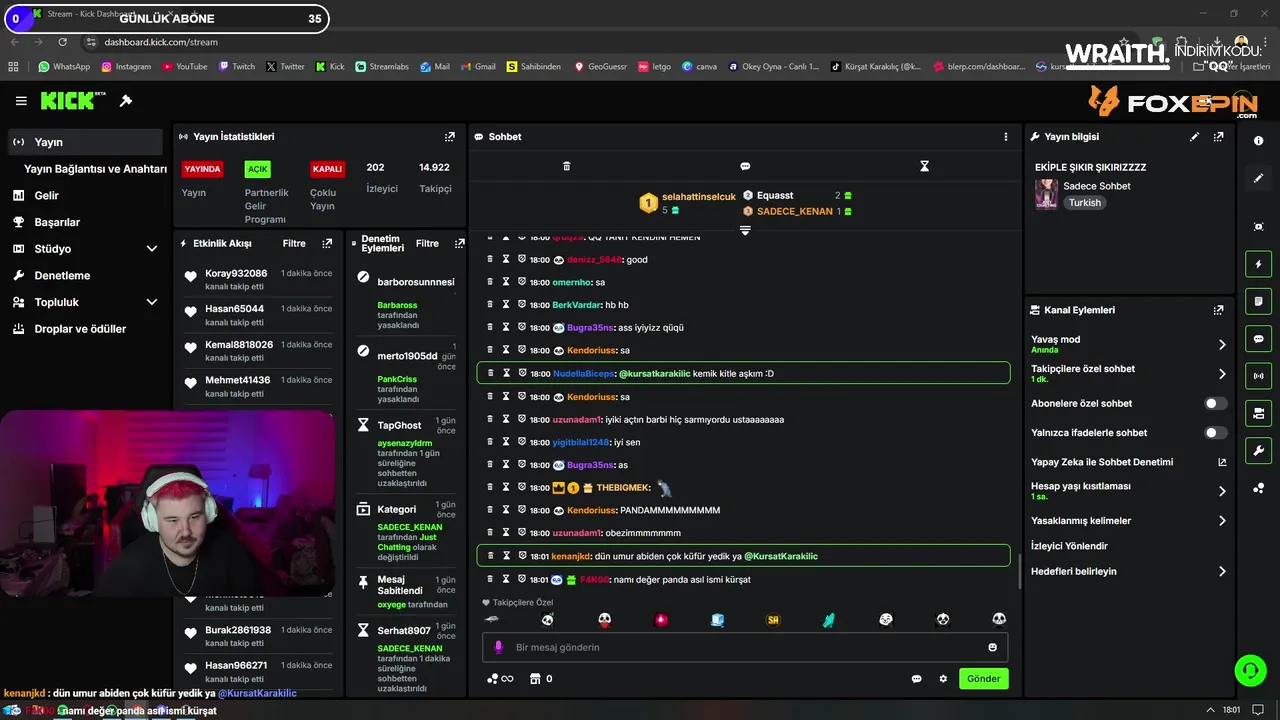Pop out the Kanal Eylemleri panel

1218,310
